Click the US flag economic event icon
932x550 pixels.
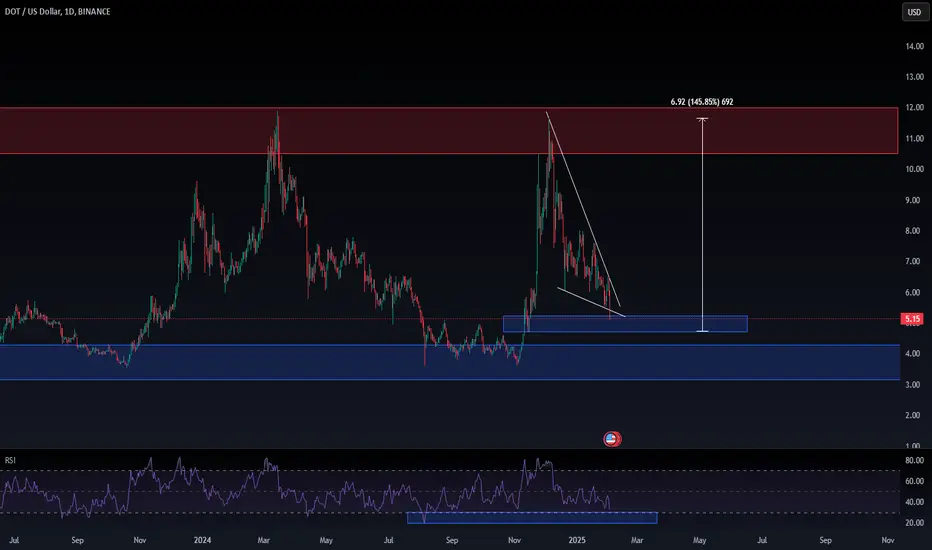pyautogui.click(x=612, y=439)
